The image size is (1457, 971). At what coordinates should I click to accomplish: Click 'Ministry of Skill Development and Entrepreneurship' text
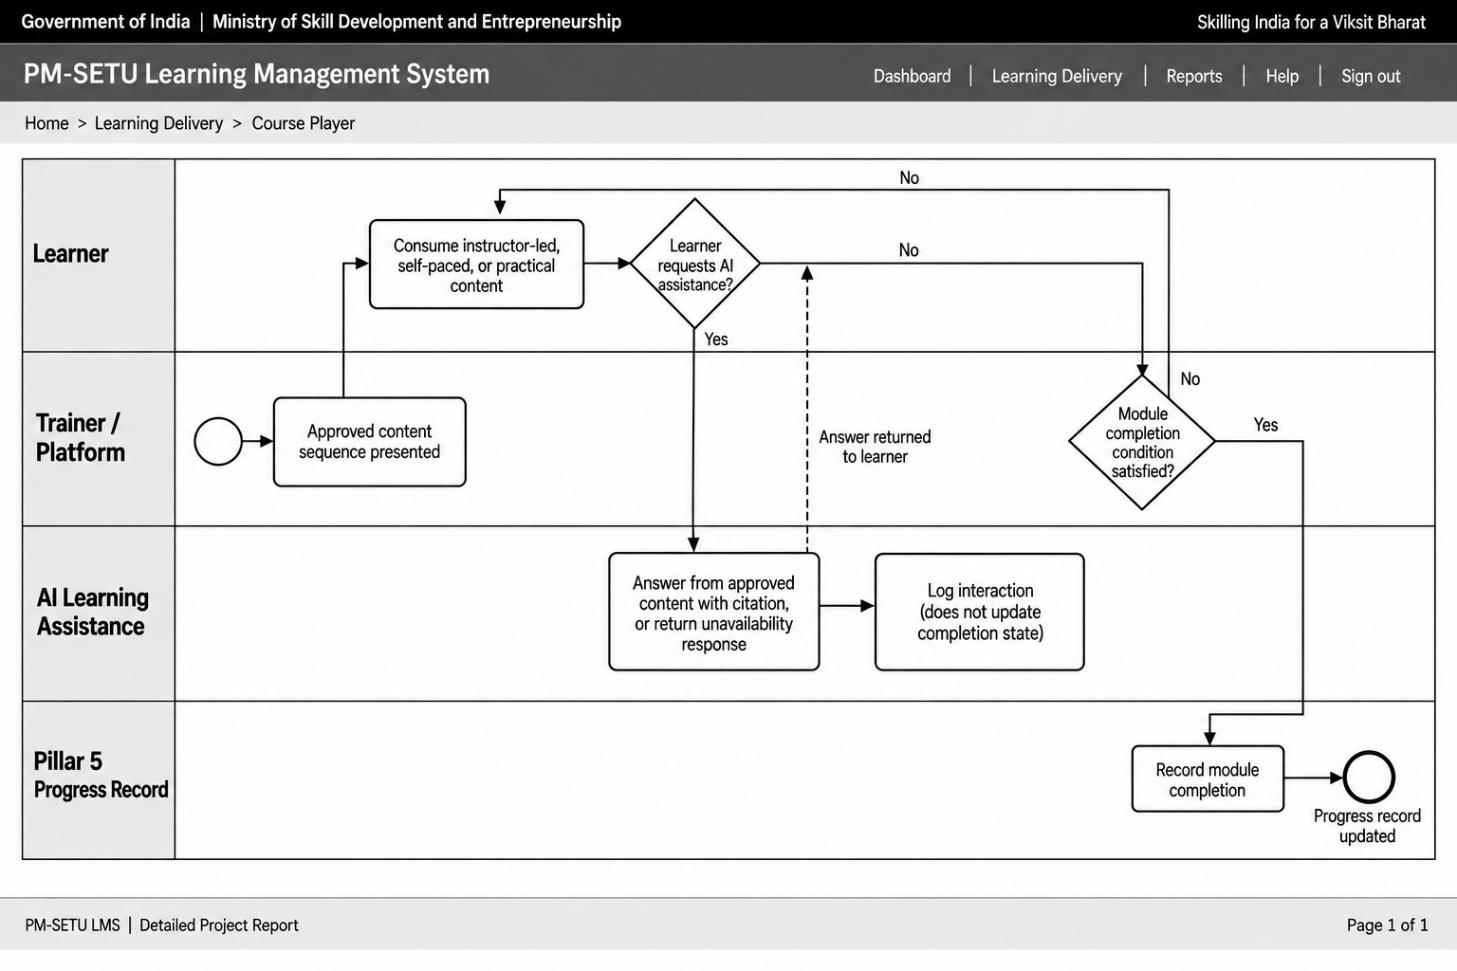click(x=417, y=21)
